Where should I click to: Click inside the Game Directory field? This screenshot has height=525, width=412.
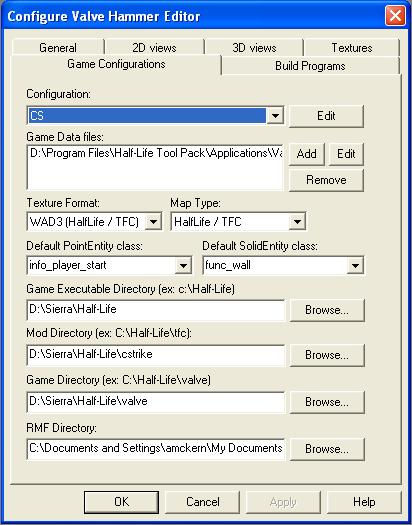pos(156,401)
